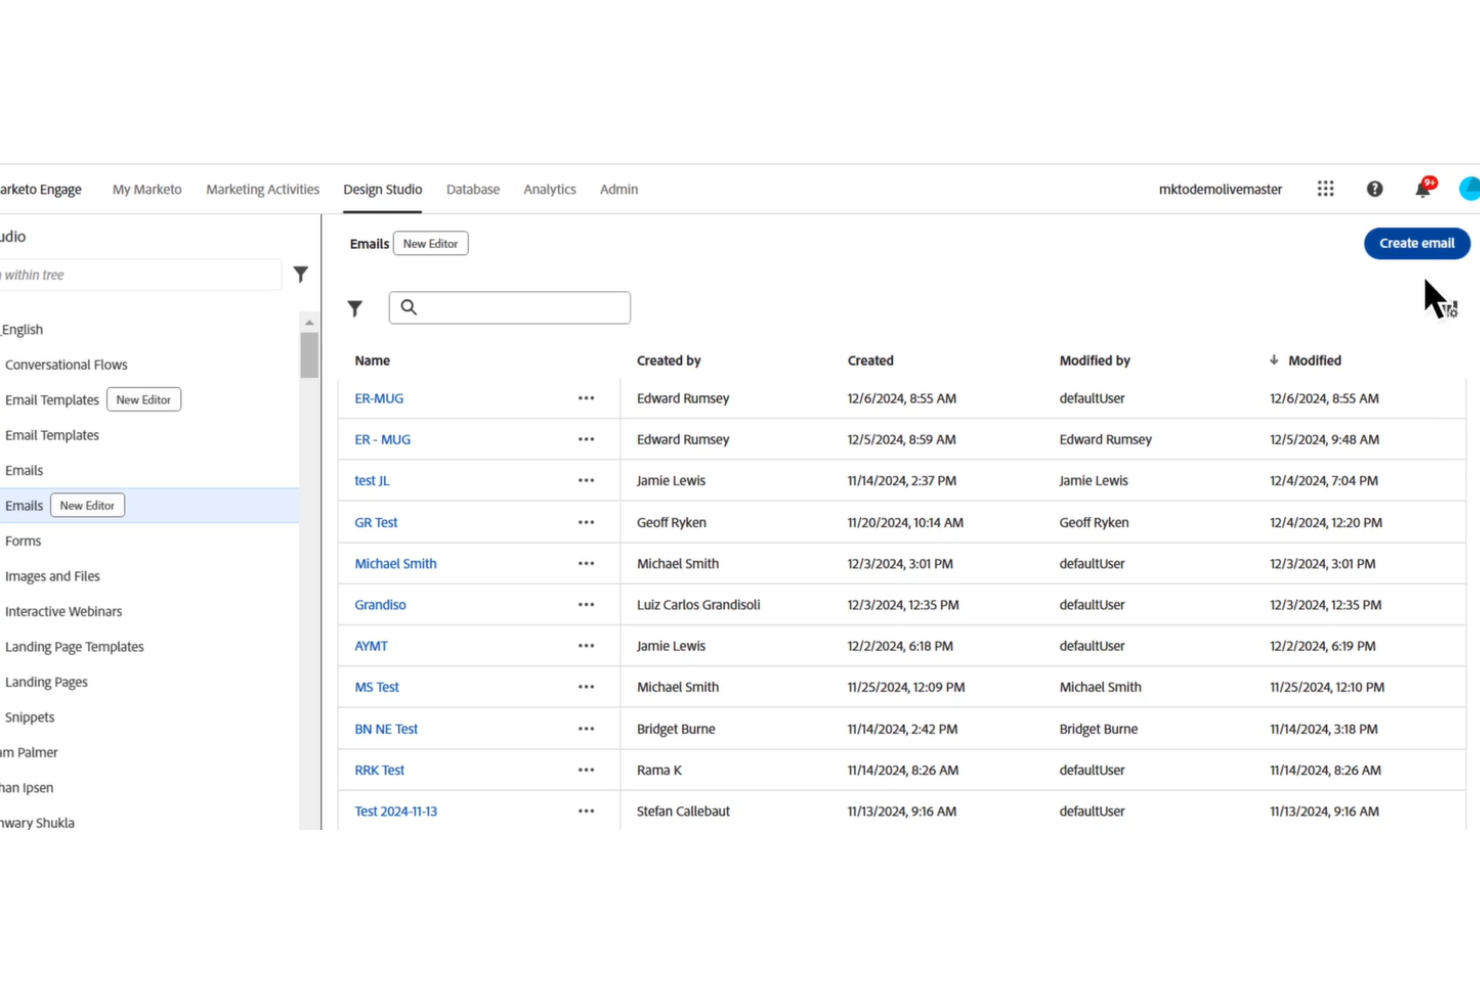Click the filter icon beside the tree search

pyautogui.click(x=300, y=274)
